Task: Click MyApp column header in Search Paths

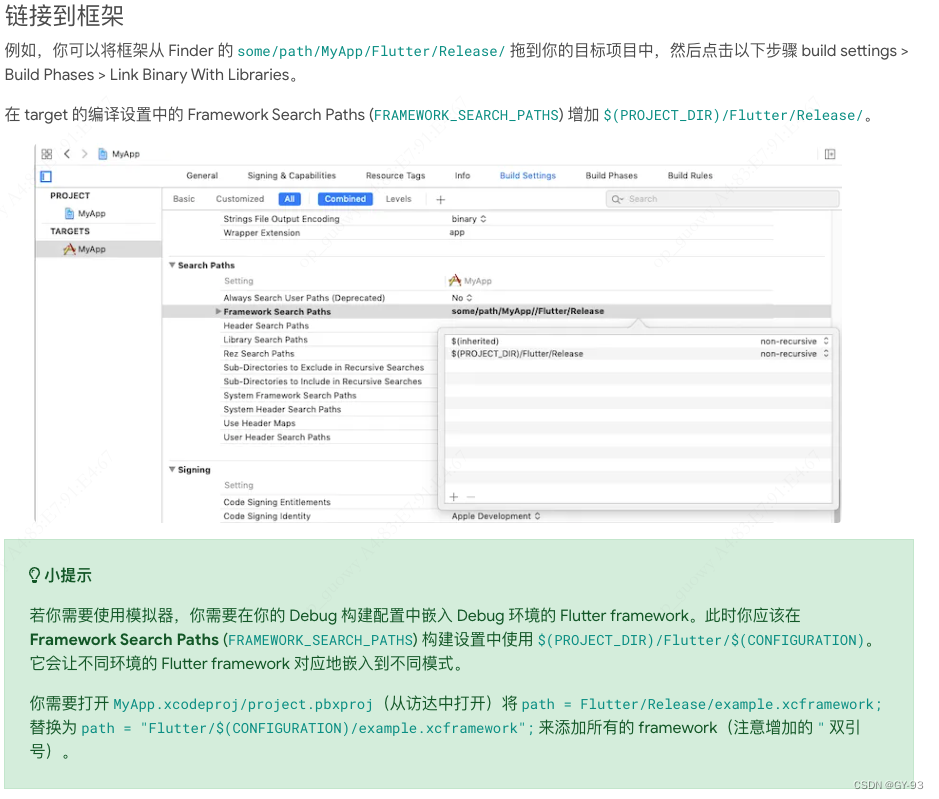Action: click(x=471, y=281)
